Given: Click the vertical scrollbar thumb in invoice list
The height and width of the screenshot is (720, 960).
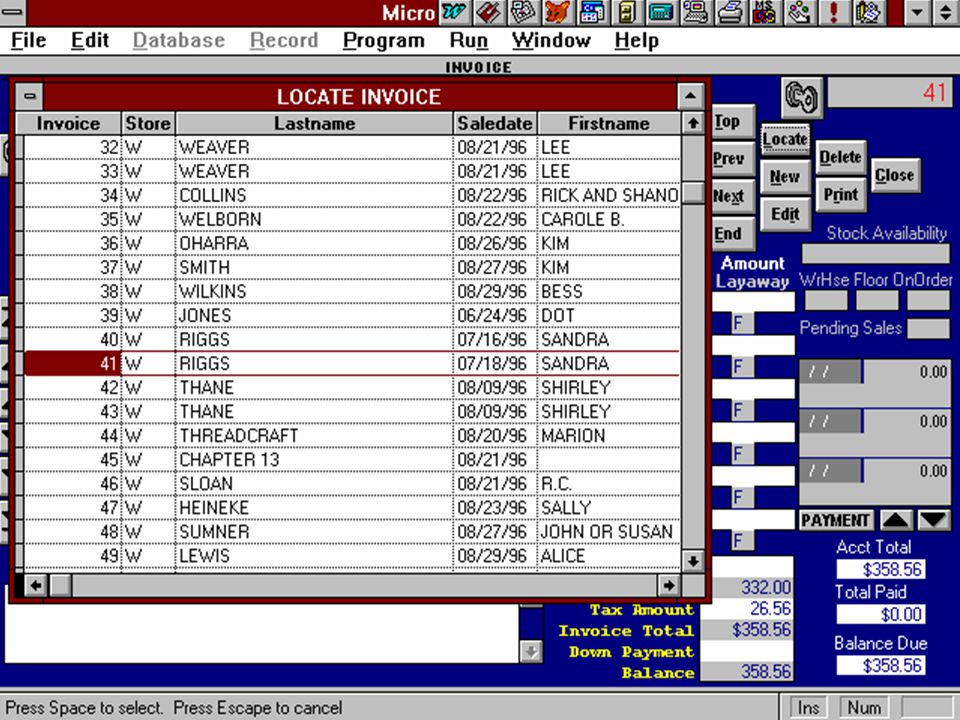Looking at the screenshot, I should point(693,193).
